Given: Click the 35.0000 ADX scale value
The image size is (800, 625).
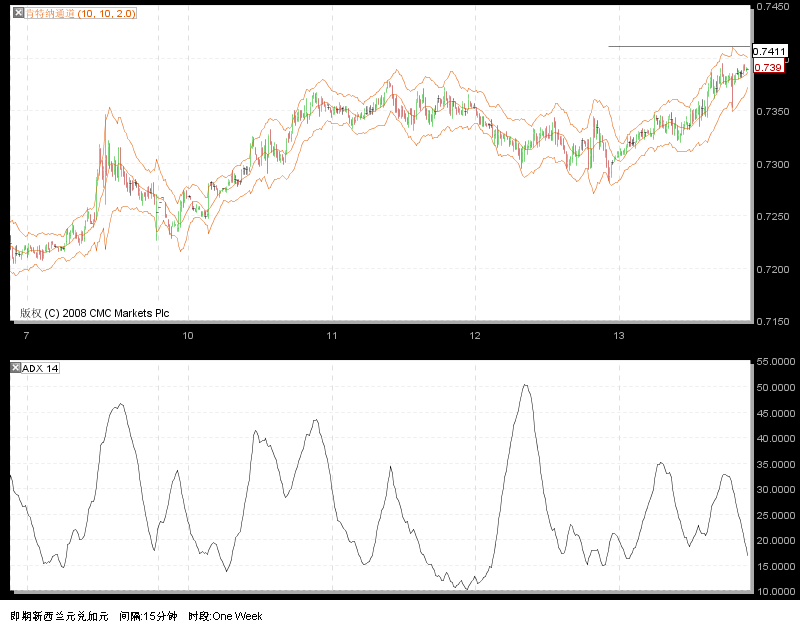Looking at the screenshot, I should [x=776, y=465].
